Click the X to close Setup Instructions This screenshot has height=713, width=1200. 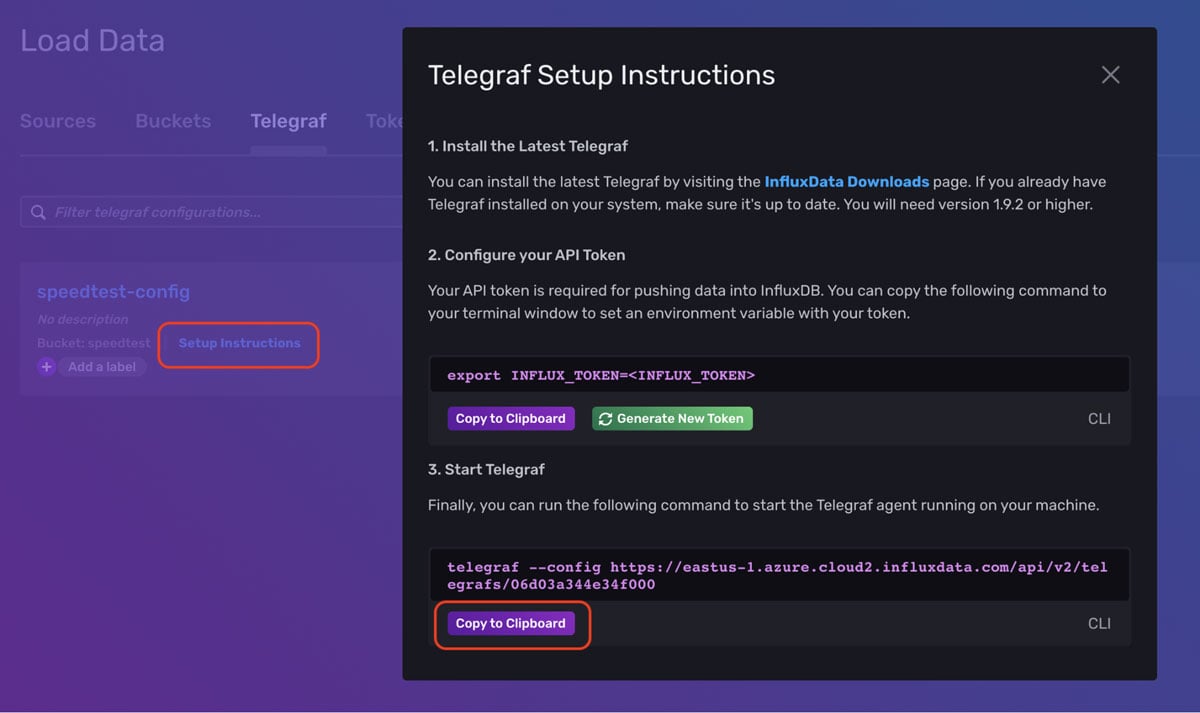[x=1110, y=74]
